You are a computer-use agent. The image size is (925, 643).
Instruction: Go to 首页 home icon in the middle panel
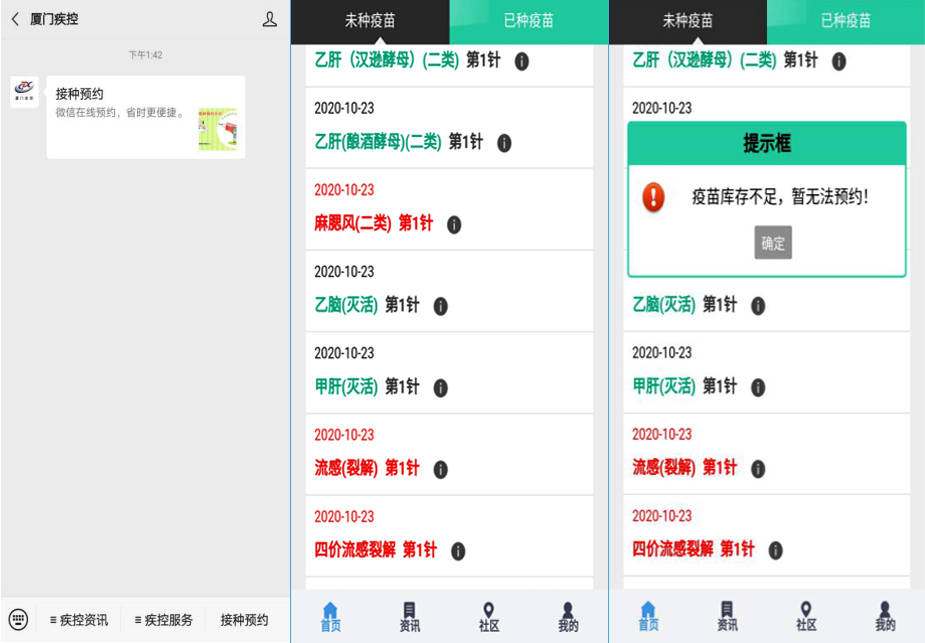point(330,617)
